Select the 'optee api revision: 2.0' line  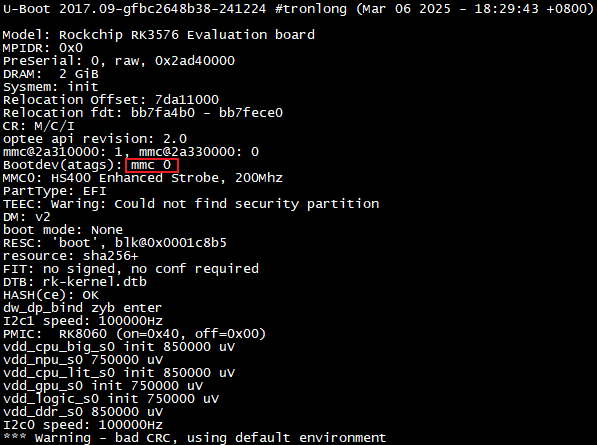[x=95, y=139]
